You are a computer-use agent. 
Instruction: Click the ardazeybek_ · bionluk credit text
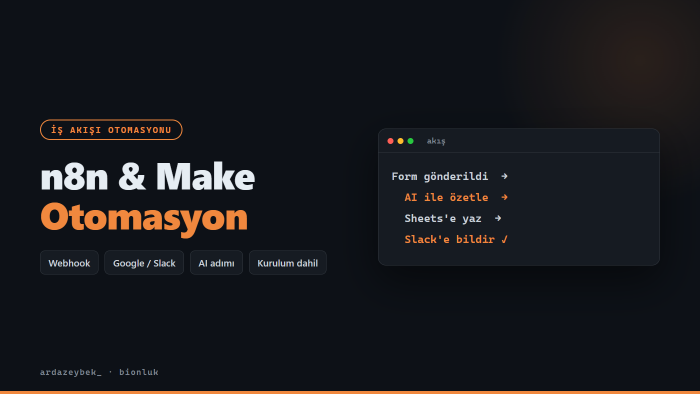pos(99,372)
